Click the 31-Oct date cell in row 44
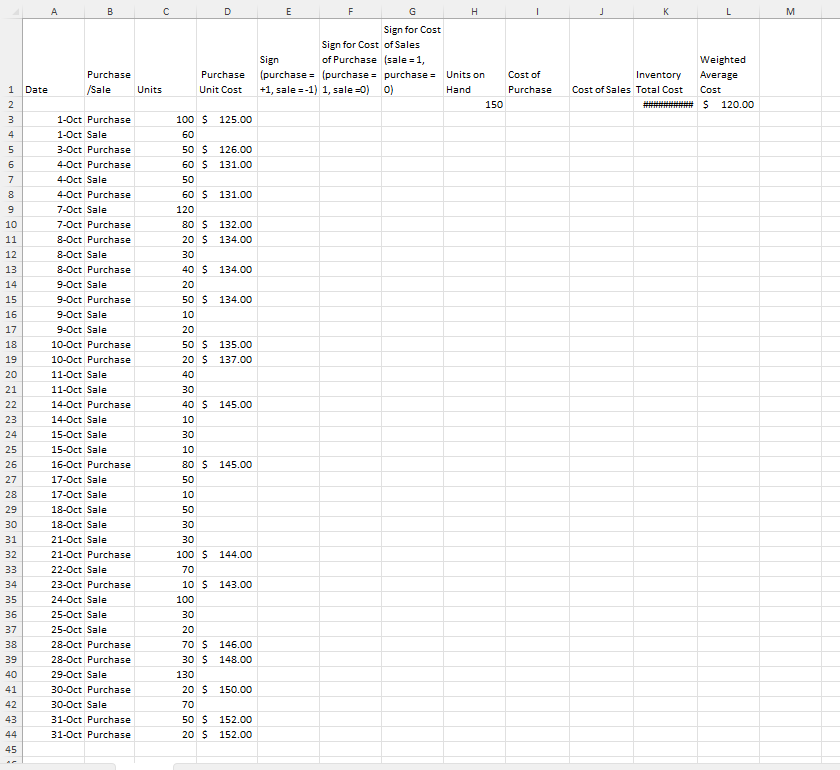840x770 pixels. (x=54, y=734)
